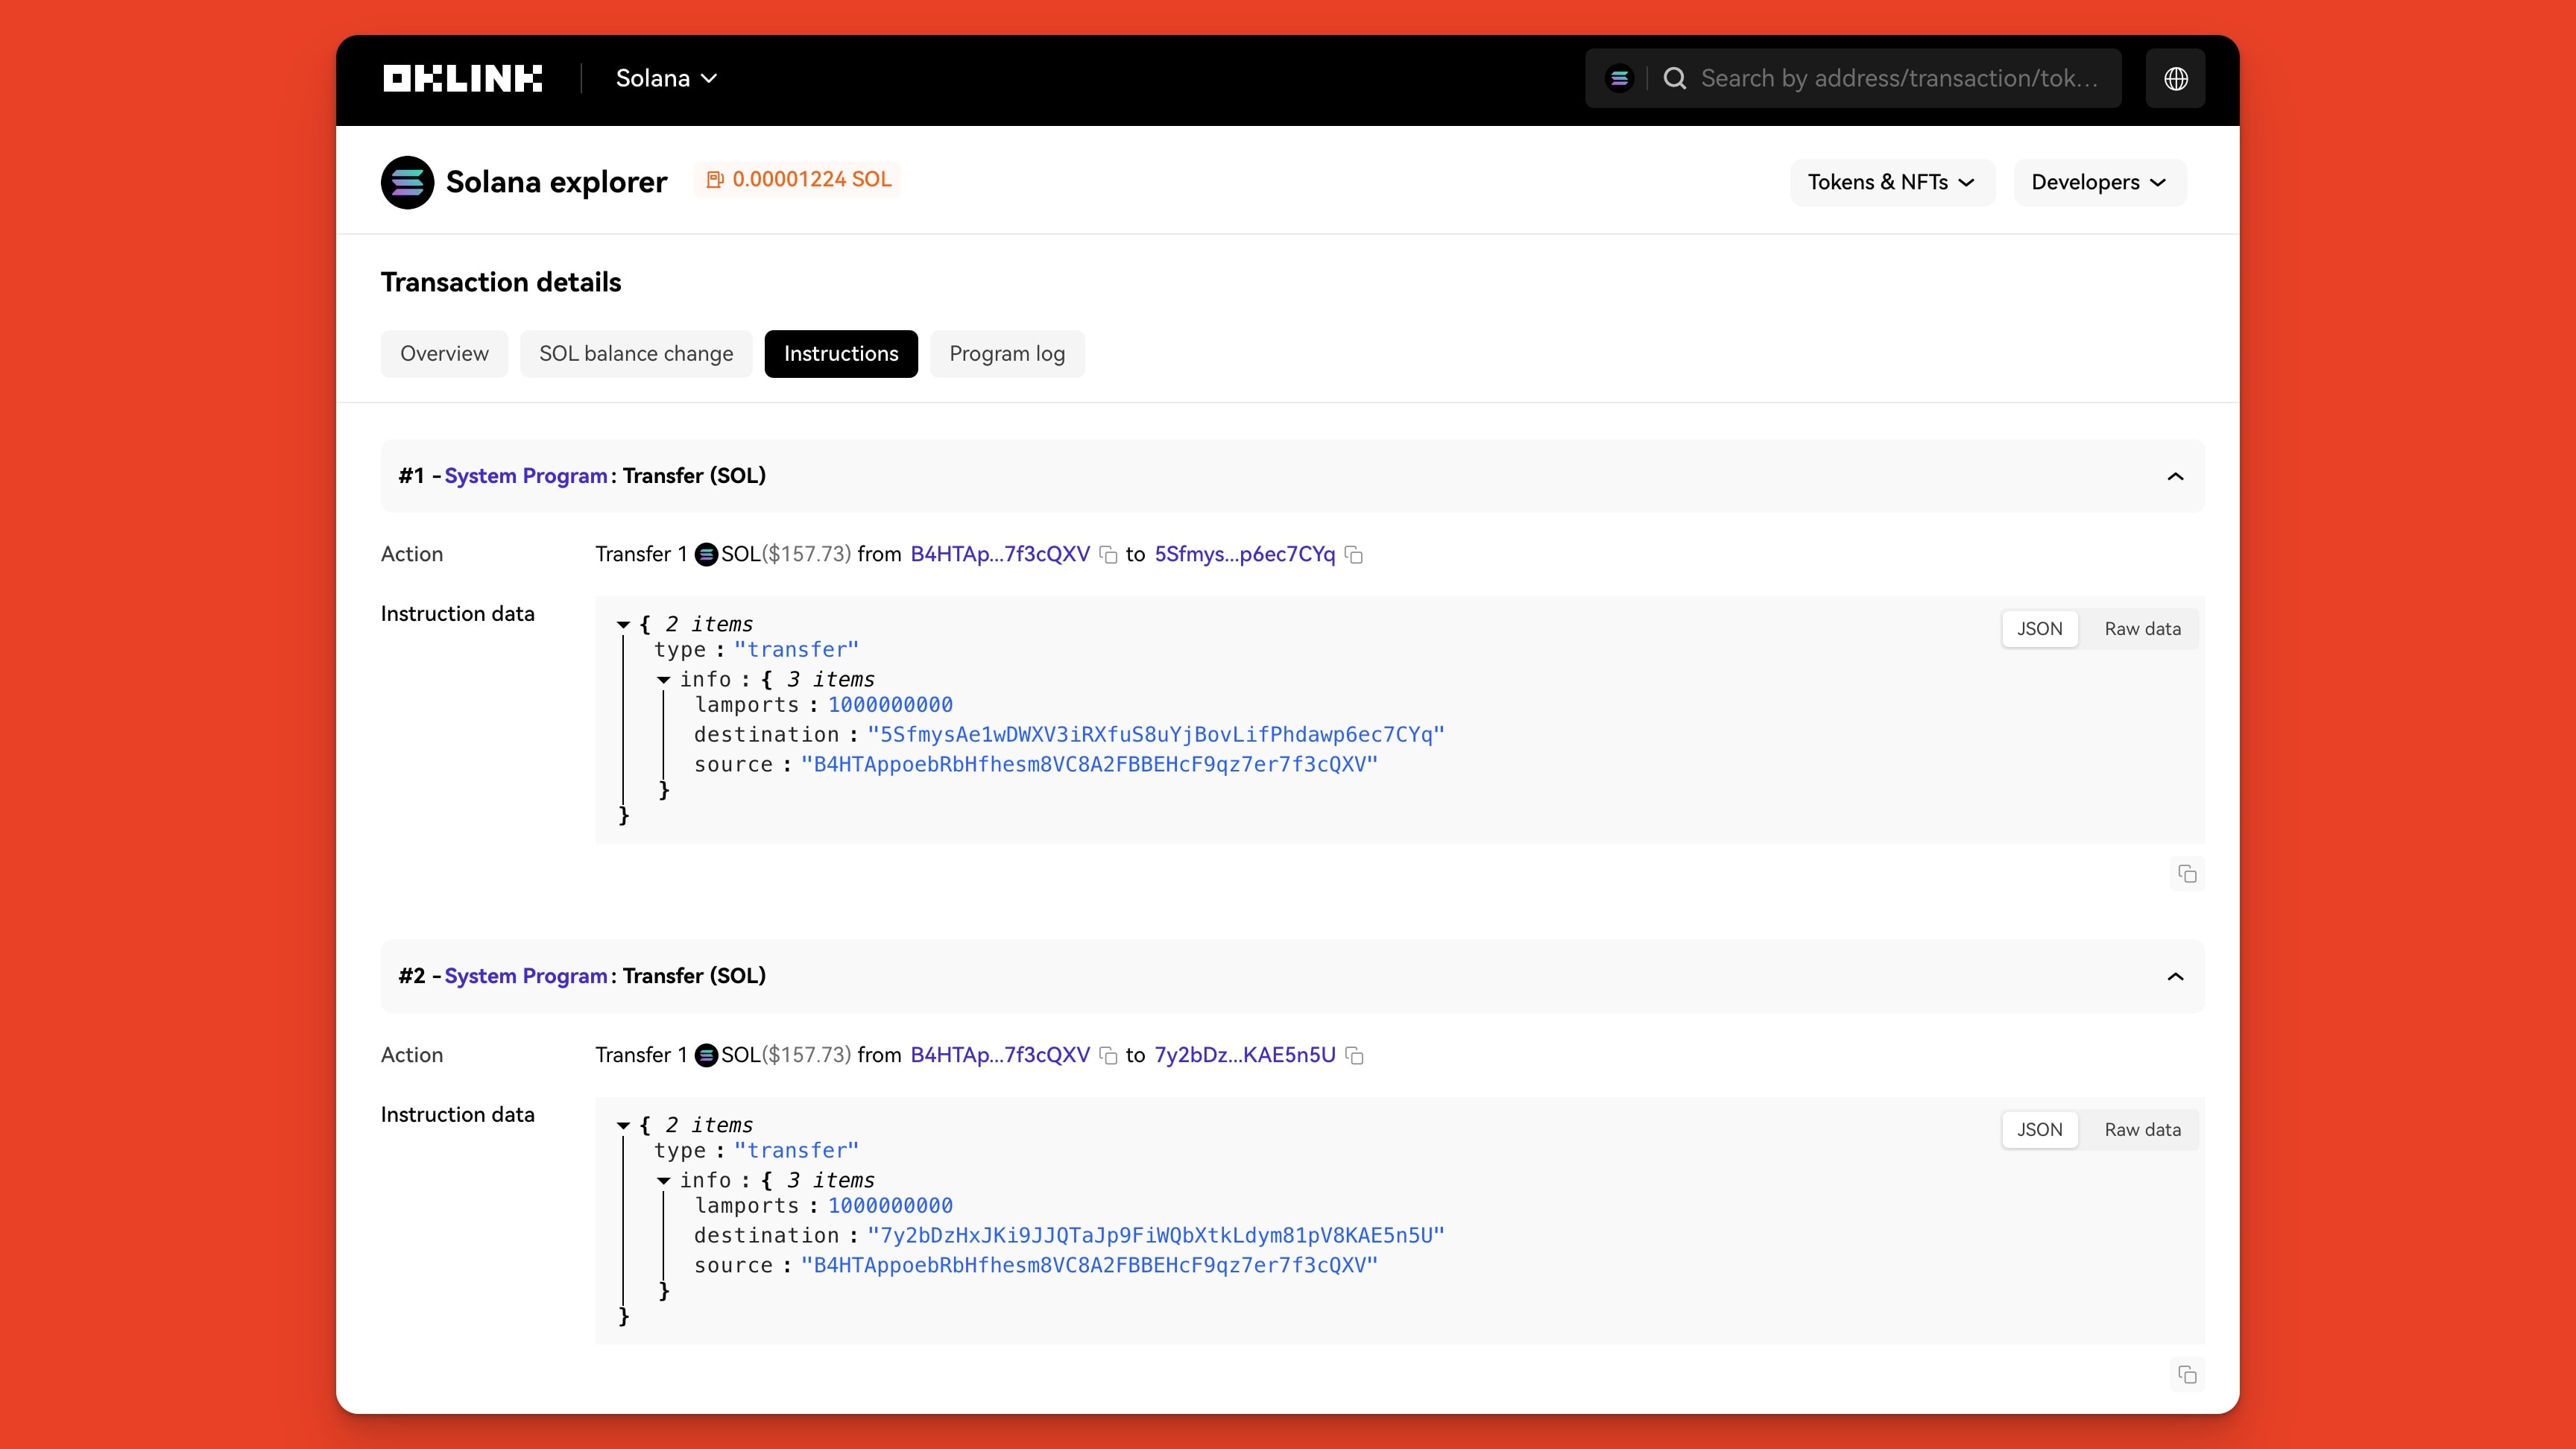This screenshot has width=2576, height=1449.
Task: Click the OKLINK logo
Action: pos(462,78)
